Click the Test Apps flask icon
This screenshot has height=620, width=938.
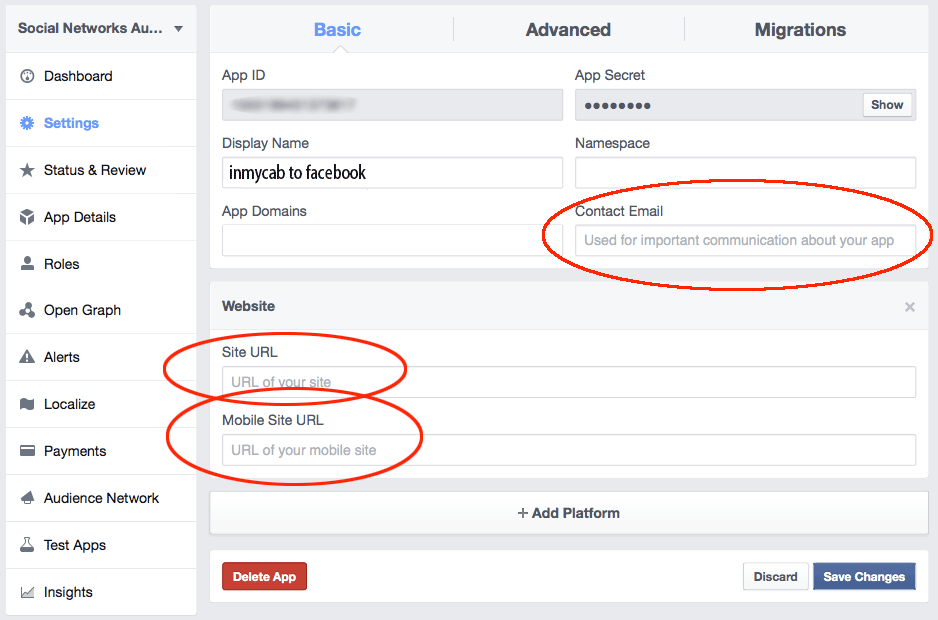click(x=27, y=545)
